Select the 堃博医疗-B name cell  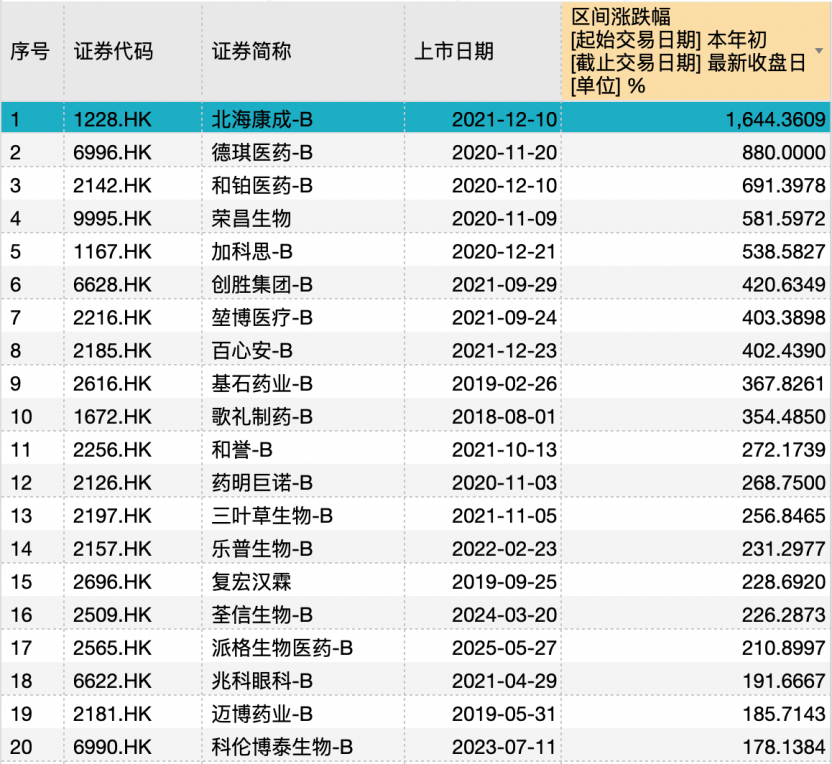[263, 317]
